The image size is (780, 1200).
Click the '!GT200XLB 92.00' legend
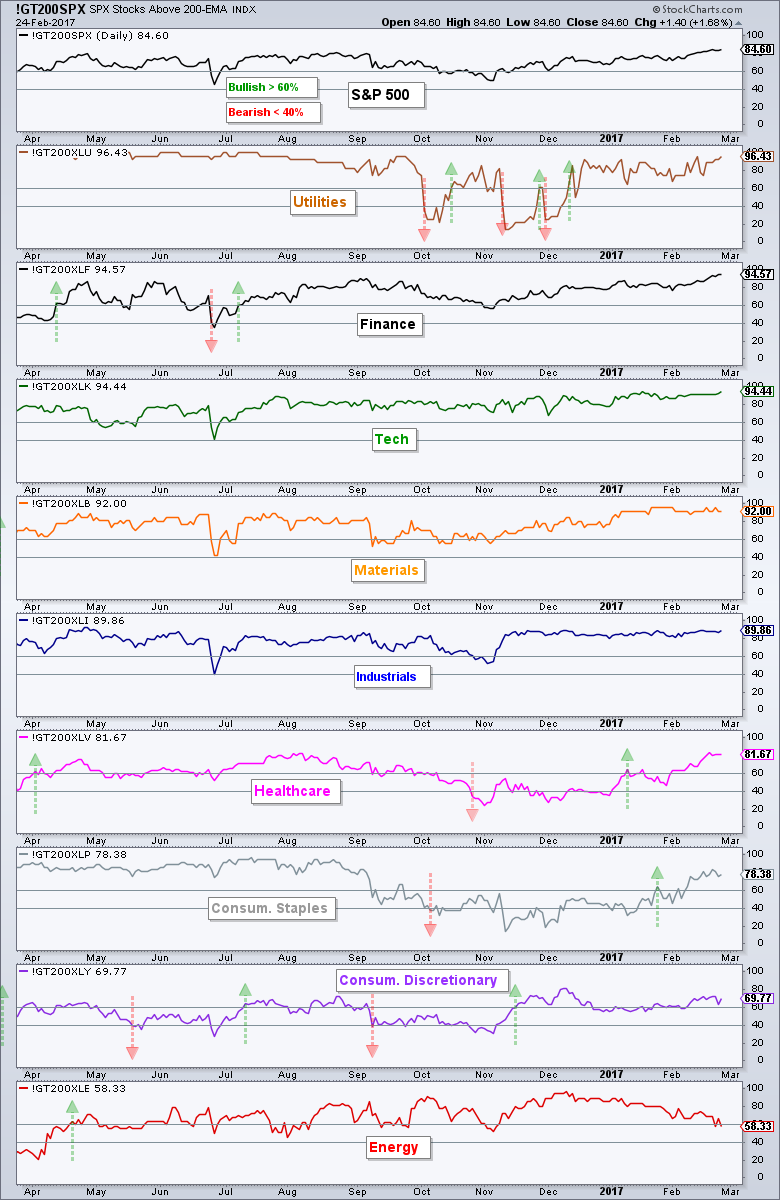click(x=75, y=503)
